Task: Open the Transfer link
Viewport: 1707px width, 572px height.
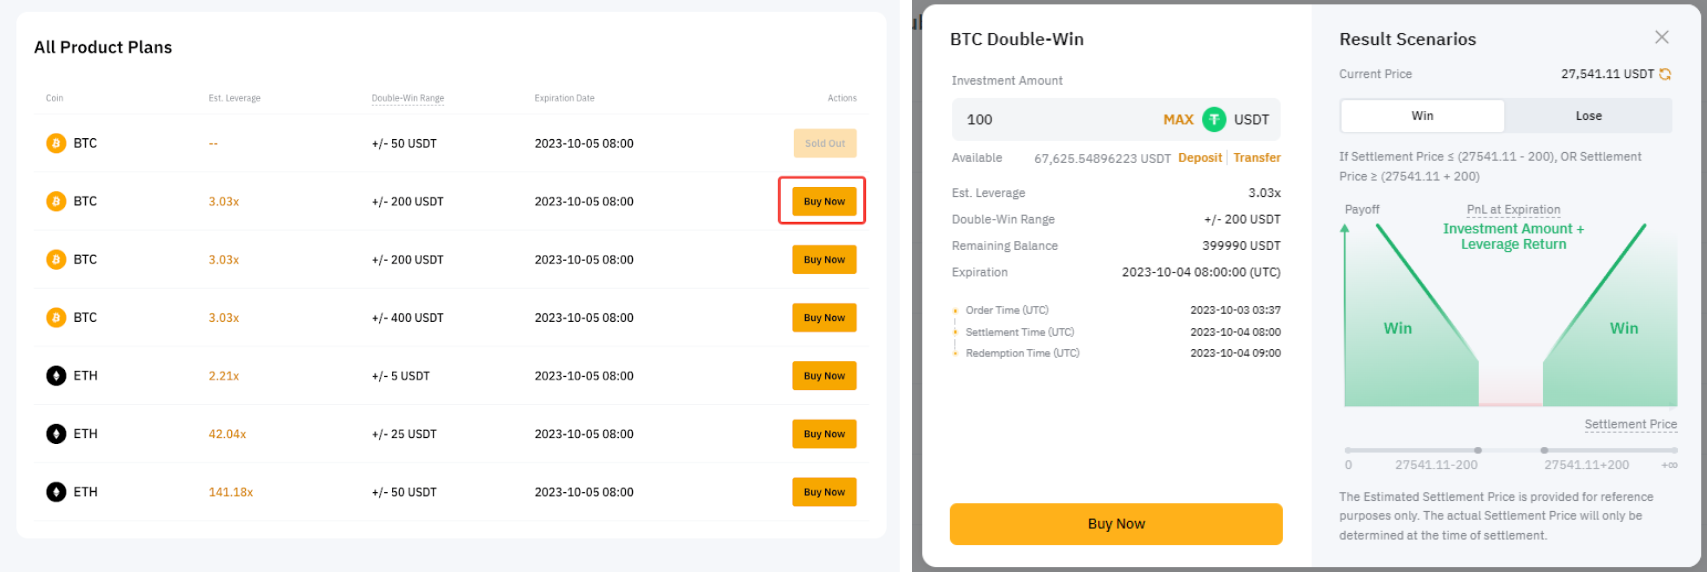Action: pos(1257,158)
